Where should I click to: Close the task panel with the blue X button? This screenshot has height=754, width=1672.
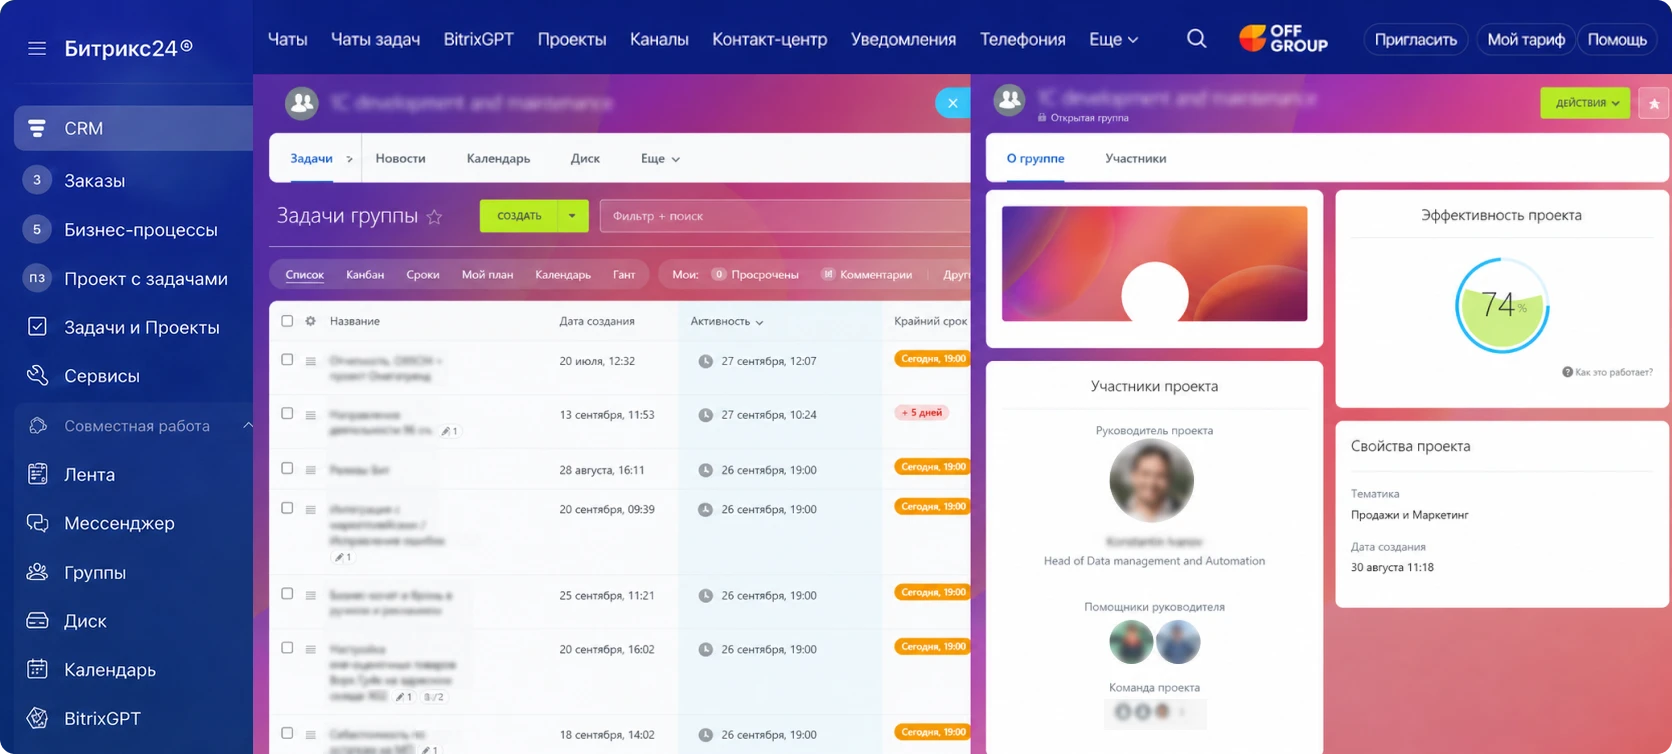pos(952,103)
